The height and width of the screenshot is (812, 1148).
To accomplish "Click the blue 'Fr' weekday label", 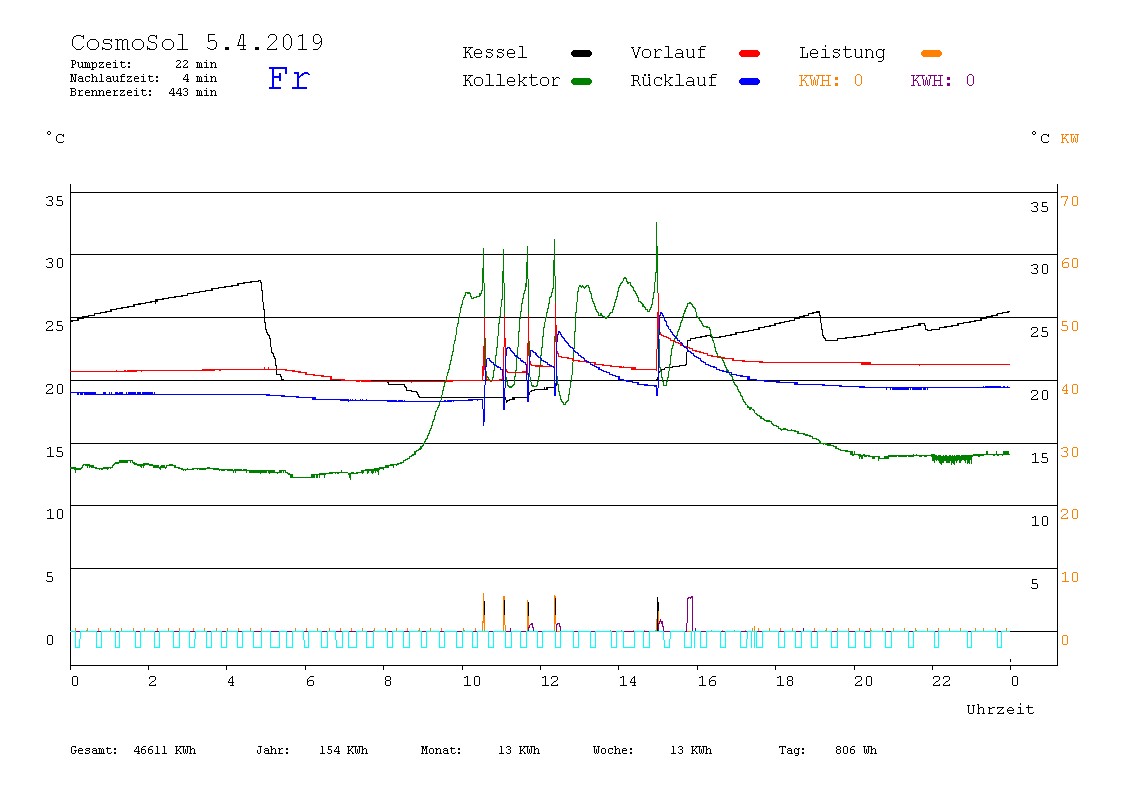I will pos(288,78).
